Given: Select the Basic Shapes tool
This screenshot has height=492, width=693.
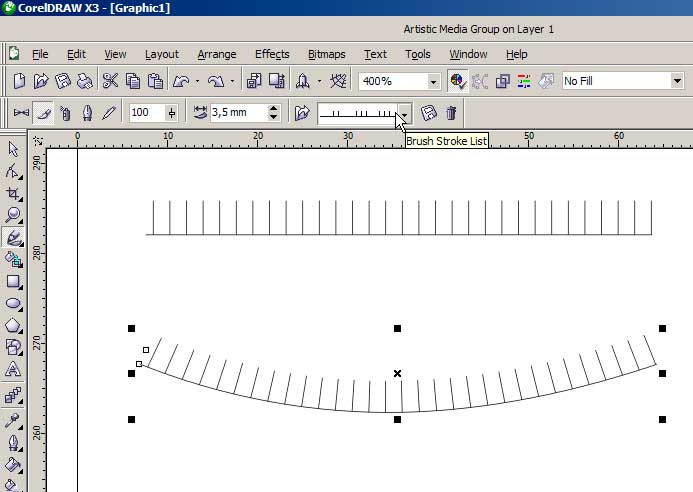Looking at the screenshot, I should point(13,347).
